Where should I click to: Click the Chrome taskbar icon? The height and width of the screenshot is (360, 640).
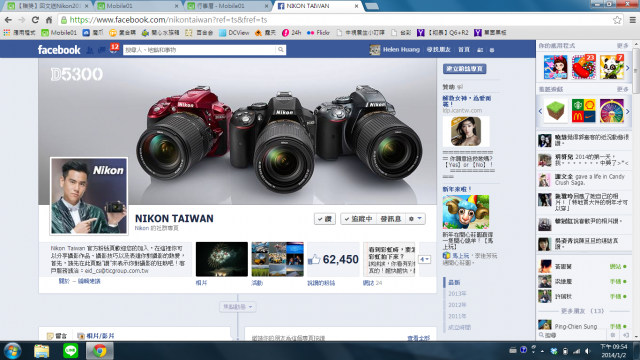[99, 351]
